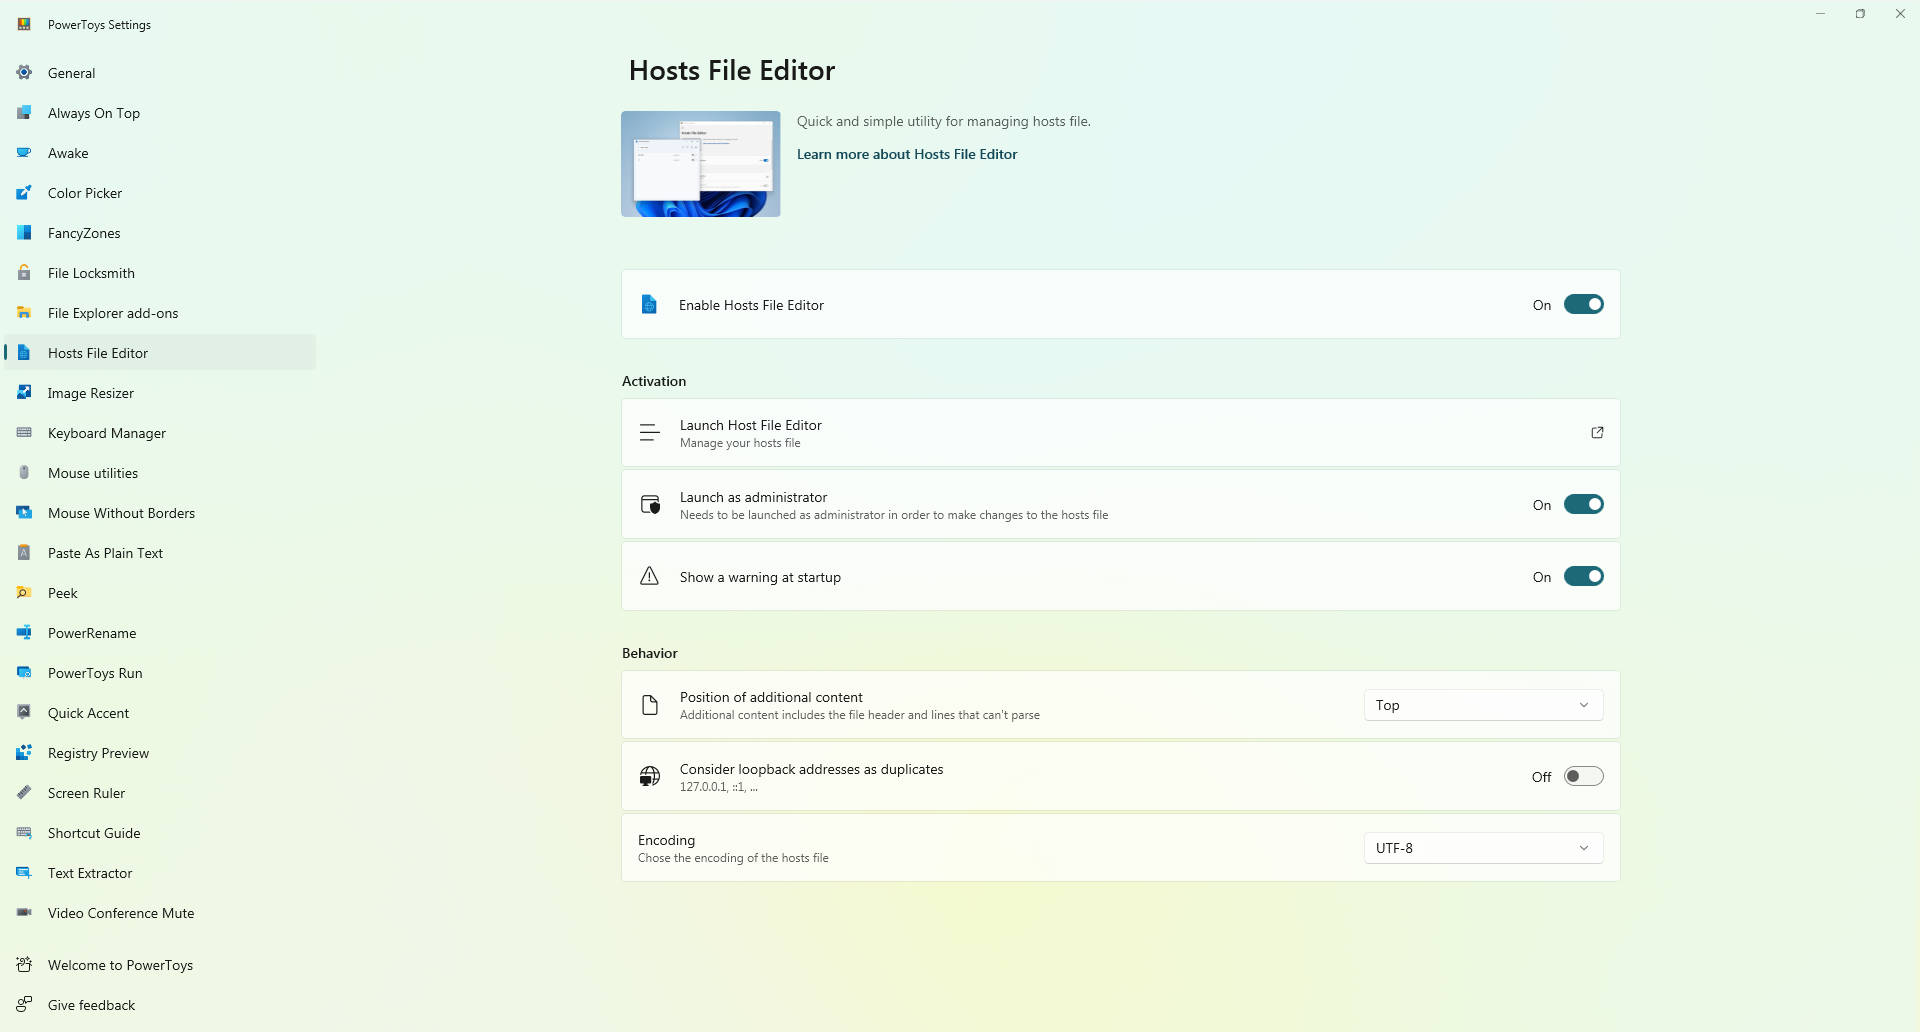Click the FancyZones icon in sidebar
The height and width of the screenshot is (1032, 1920).
click(24, 233)
